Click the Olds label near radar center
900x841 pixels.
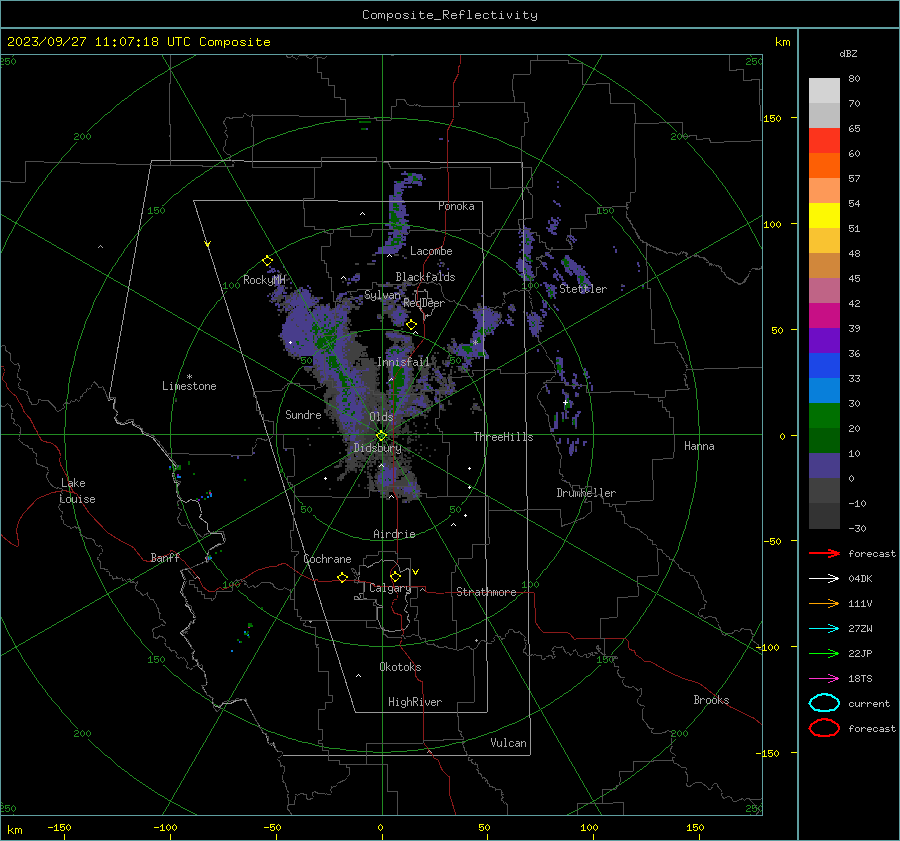381,417
